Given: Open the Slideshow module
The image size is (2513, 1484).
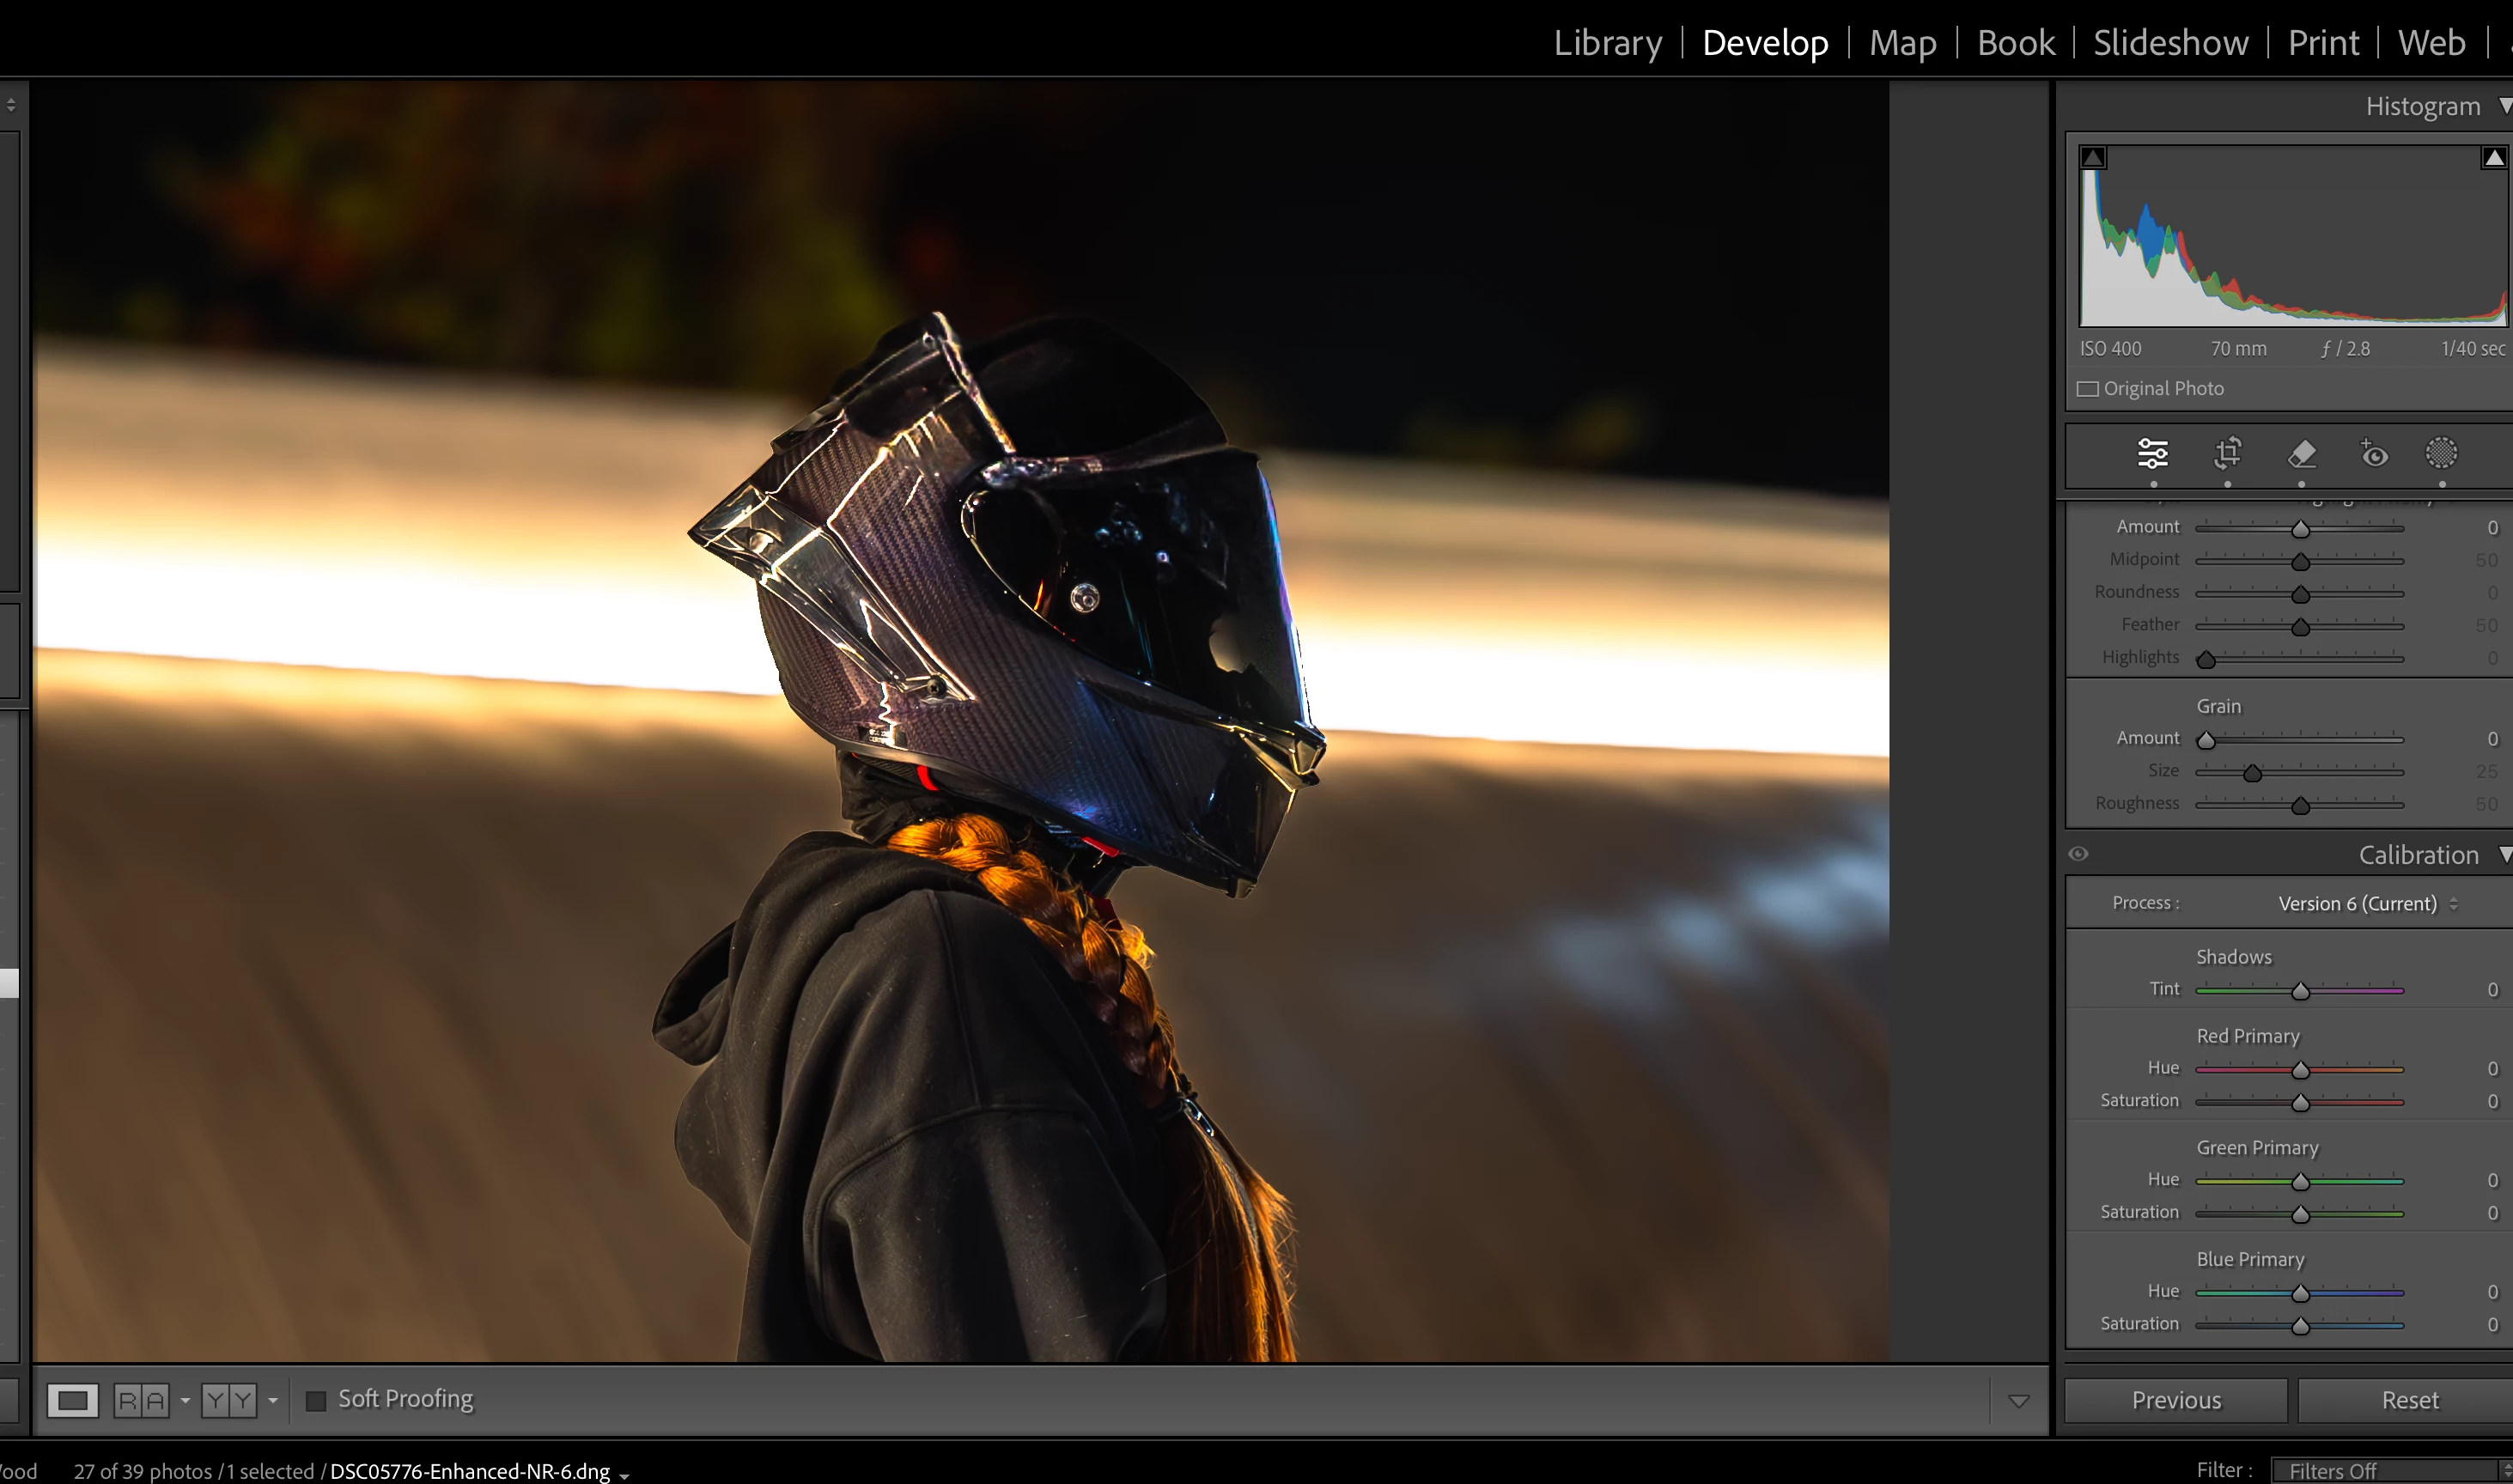Looking at the screenshot, I should 2170,43.
